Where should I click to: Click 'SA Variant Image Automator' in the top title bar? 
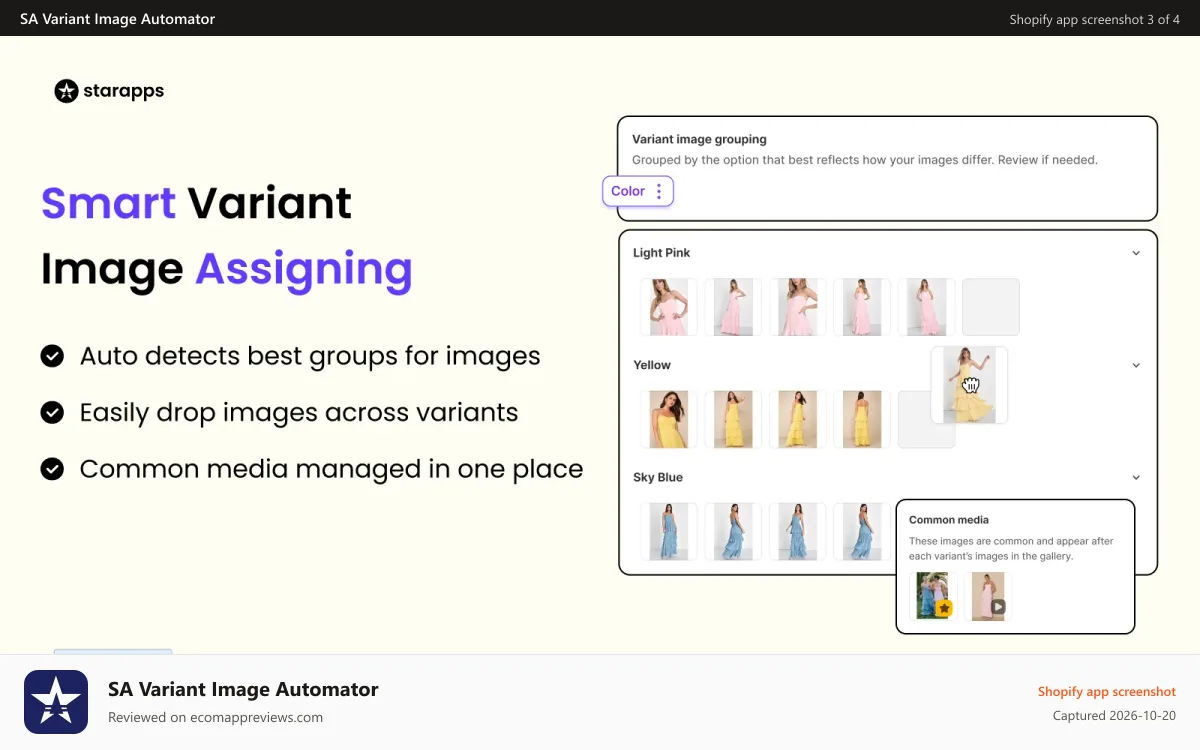click(x=117, y=19)
